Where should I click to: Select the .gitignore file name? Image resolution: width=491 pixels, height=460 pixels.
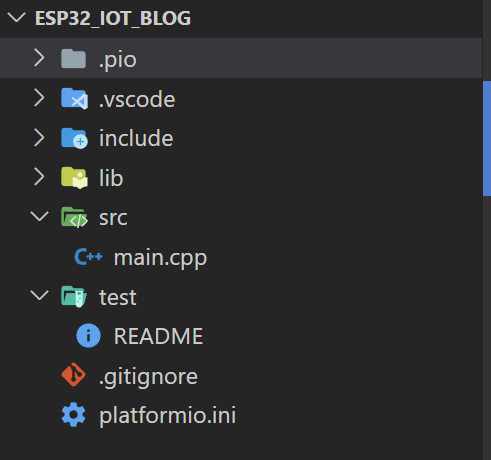pos(148,377)
